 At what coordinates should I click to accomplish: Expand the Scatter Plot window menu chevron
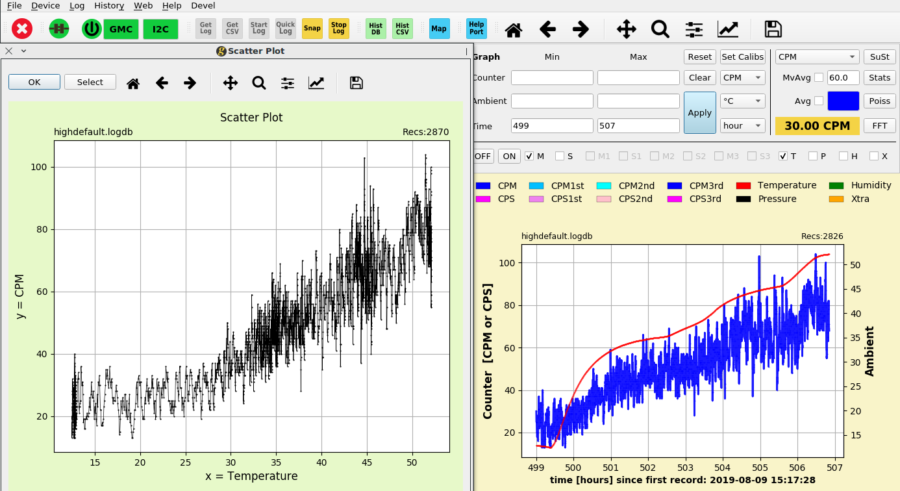pos(24,51)
